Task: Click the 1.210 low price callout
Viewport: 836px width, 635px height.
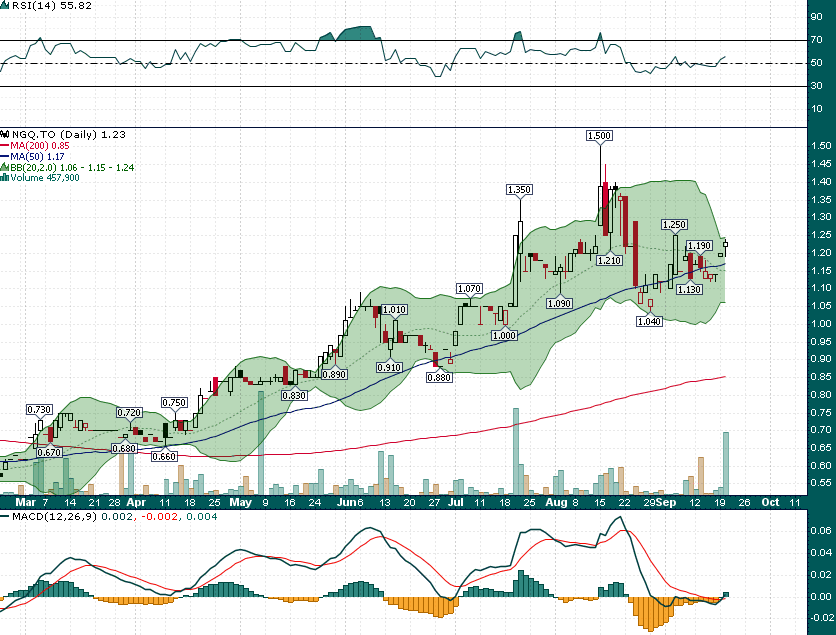Action: point(609,260)
